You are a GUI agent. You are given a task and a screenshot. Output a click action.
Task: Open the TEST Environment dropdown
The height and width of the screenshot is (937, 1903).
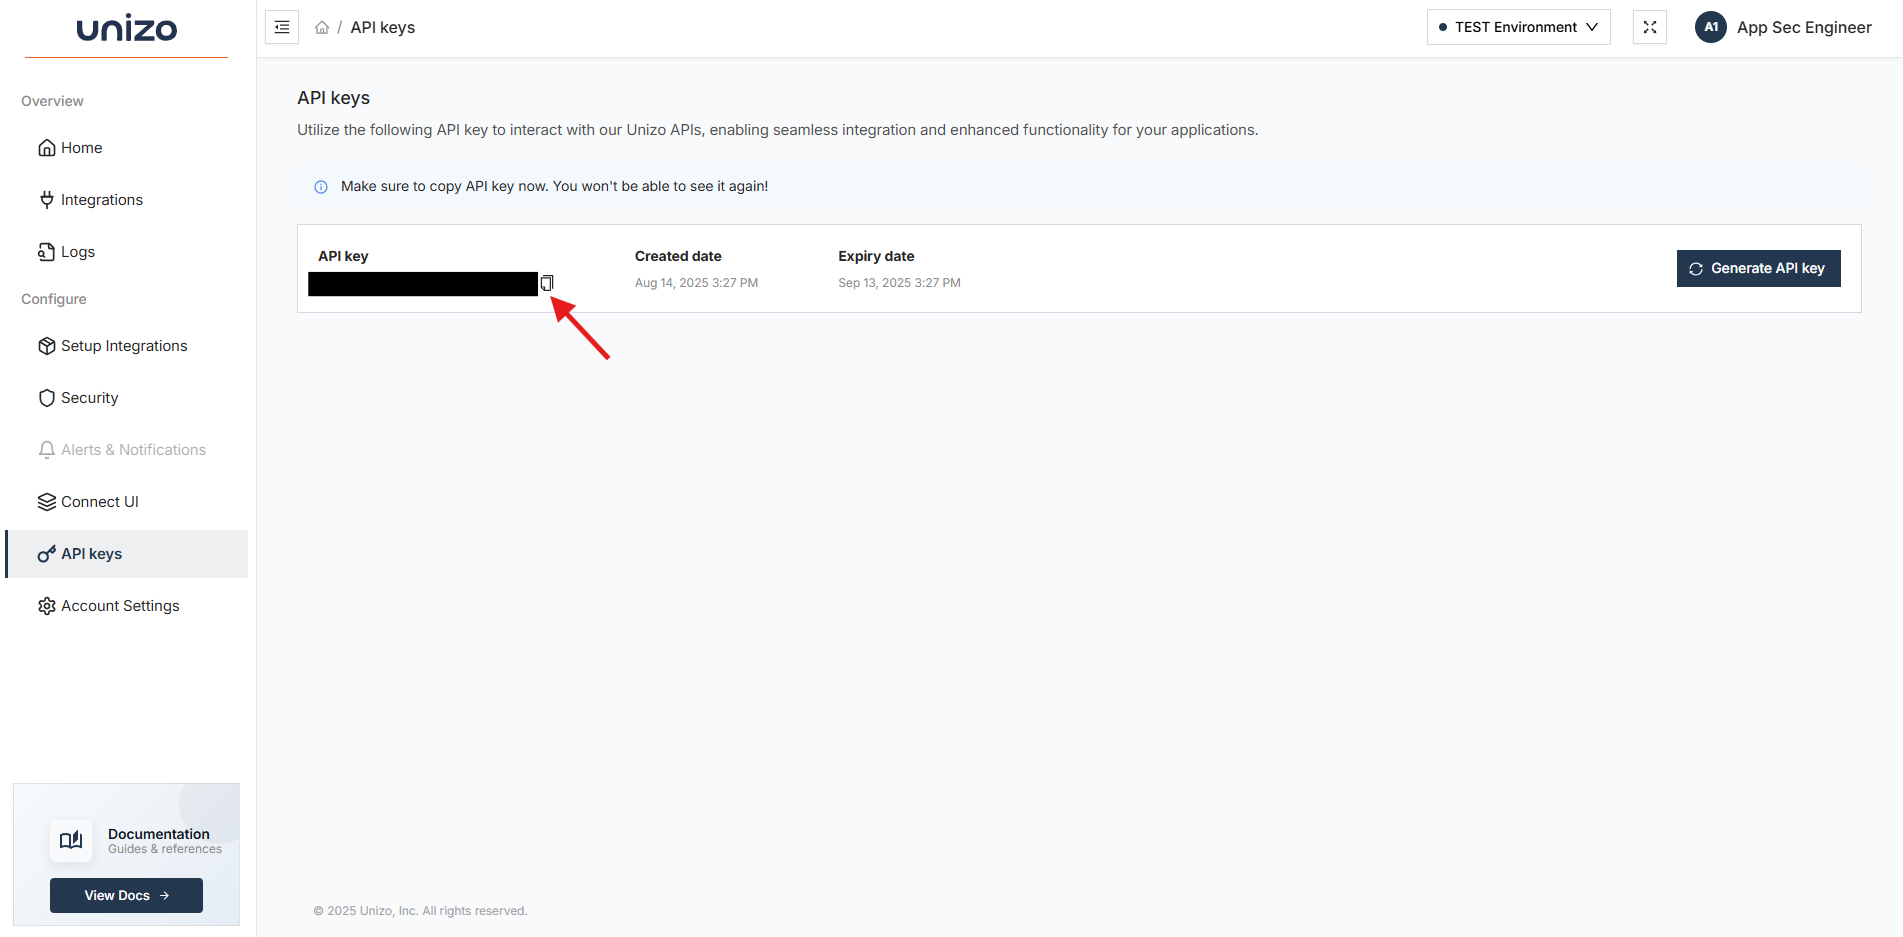click(x=1518, y=27)
